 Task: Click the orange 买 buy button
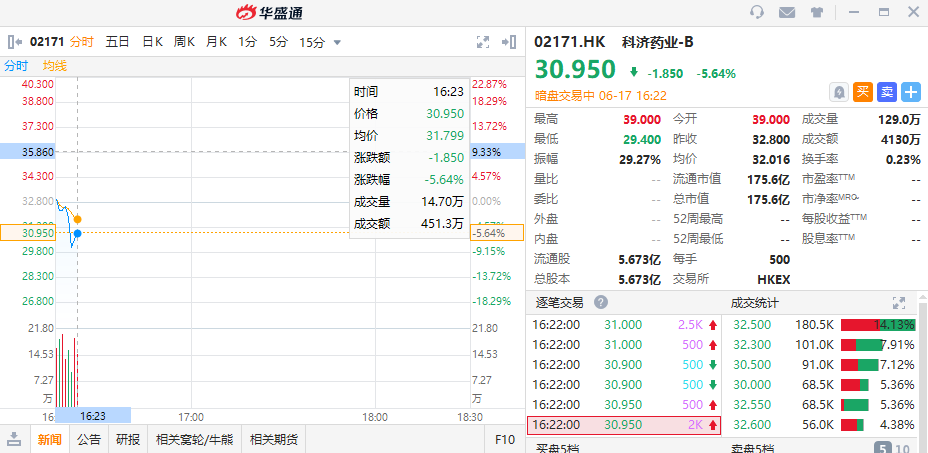point(863,92)
